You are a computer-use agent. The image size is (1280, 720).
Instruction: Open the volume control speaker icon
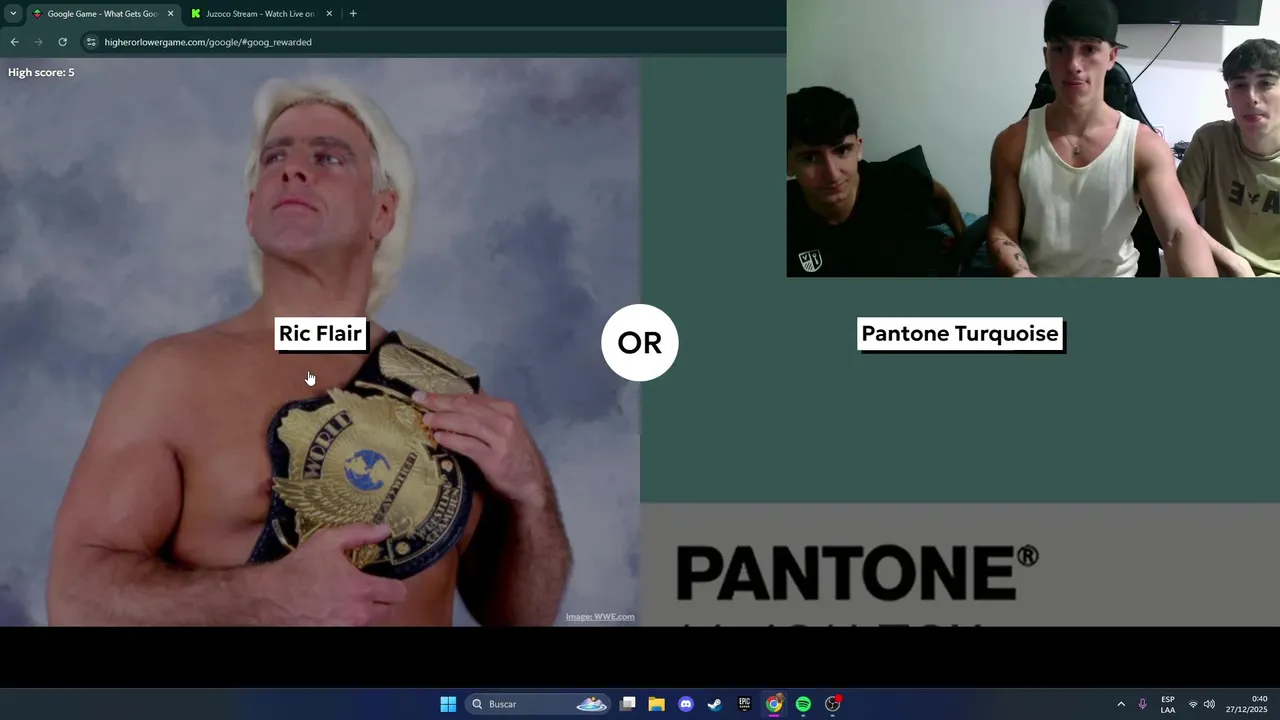tap(1209, 704)
